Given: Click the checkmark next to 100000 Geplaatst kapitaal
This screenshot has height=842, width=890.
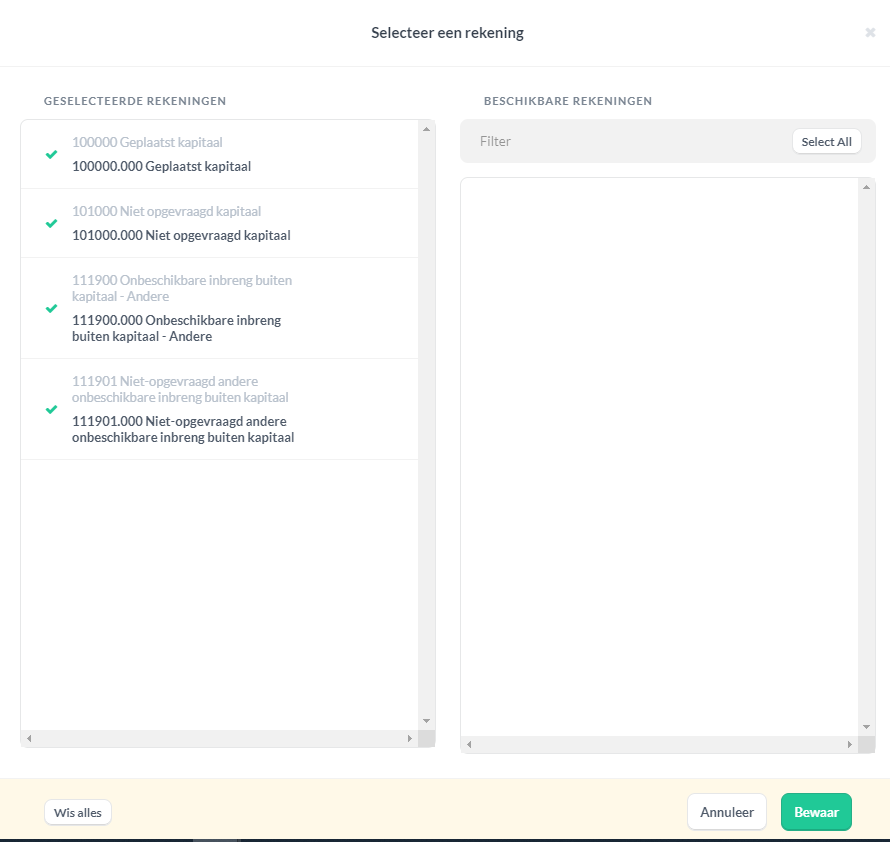Looking at the screenshot, I should (51, 154).
